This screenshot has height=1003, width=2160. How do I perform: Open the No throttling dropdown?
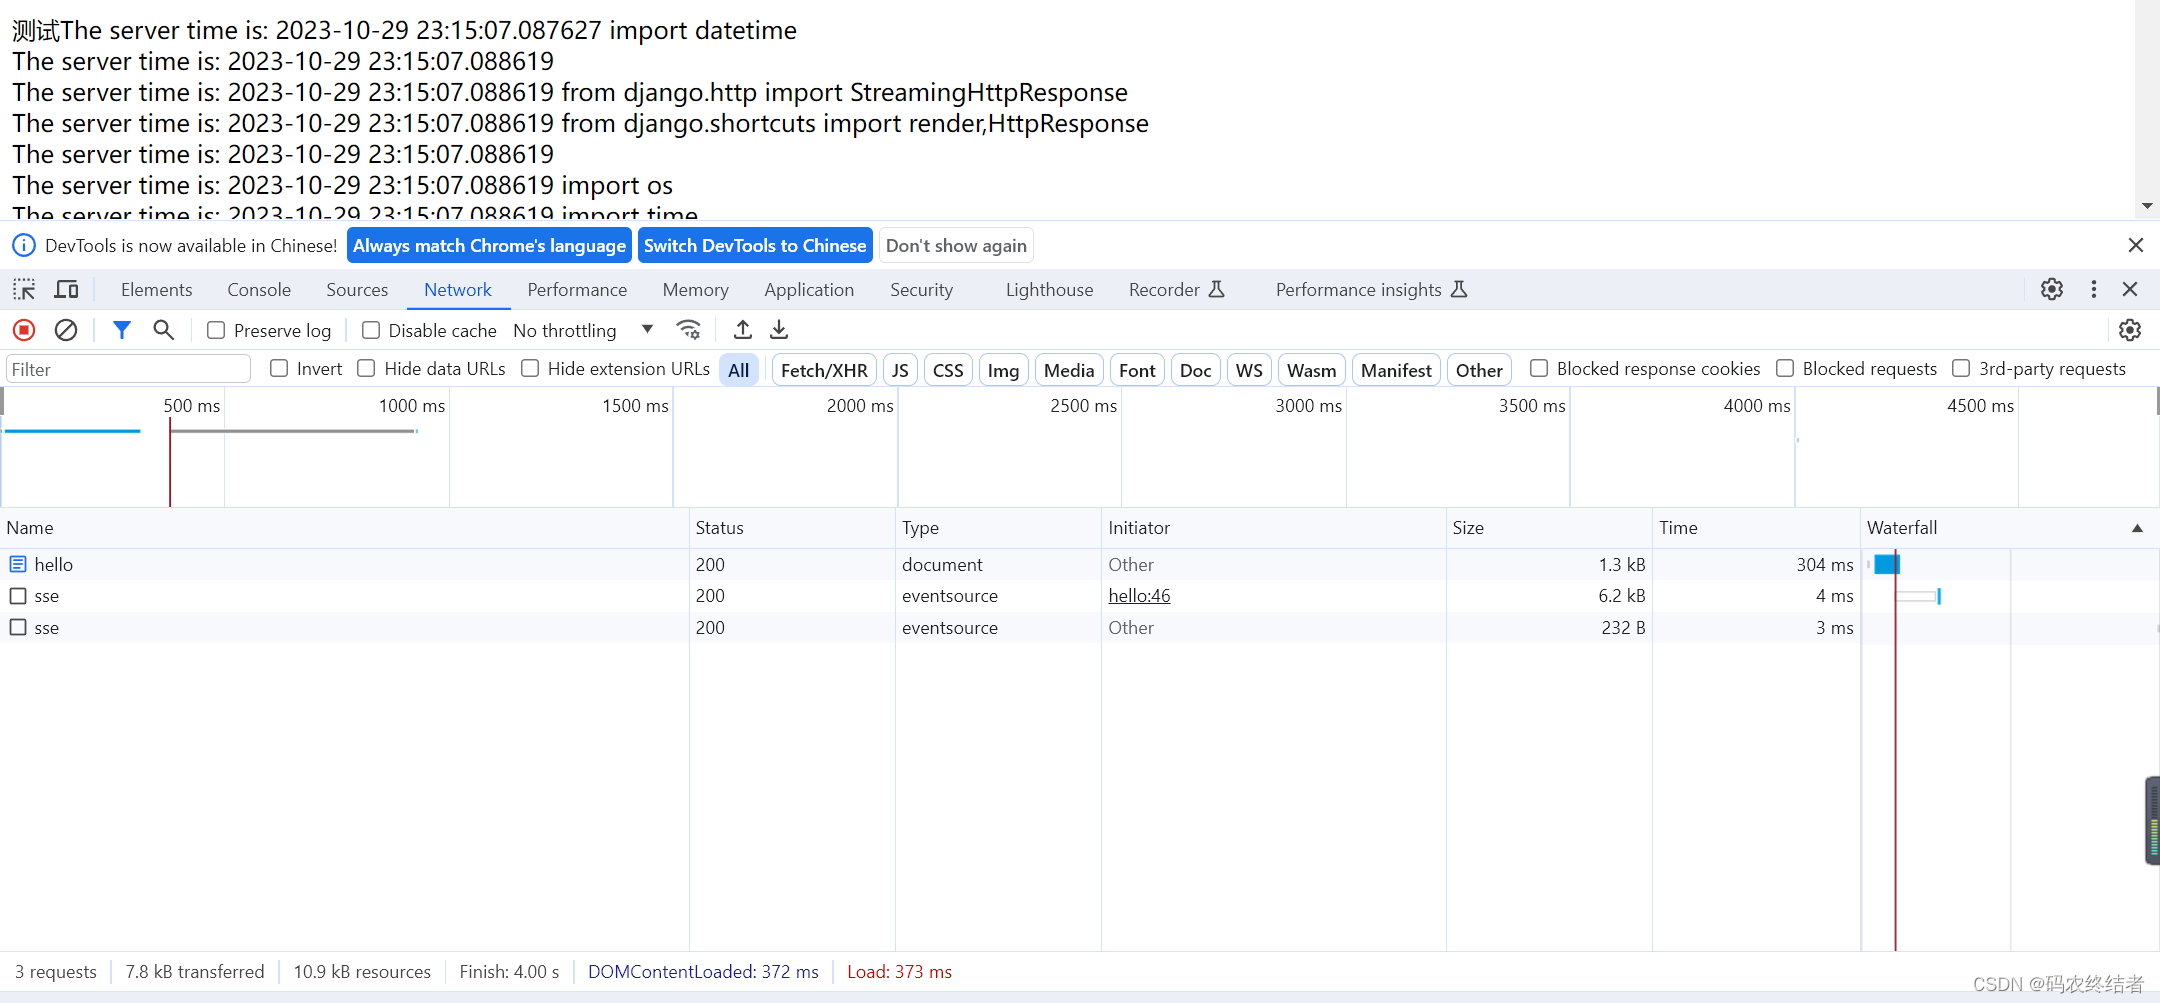(x=646, y=329)
